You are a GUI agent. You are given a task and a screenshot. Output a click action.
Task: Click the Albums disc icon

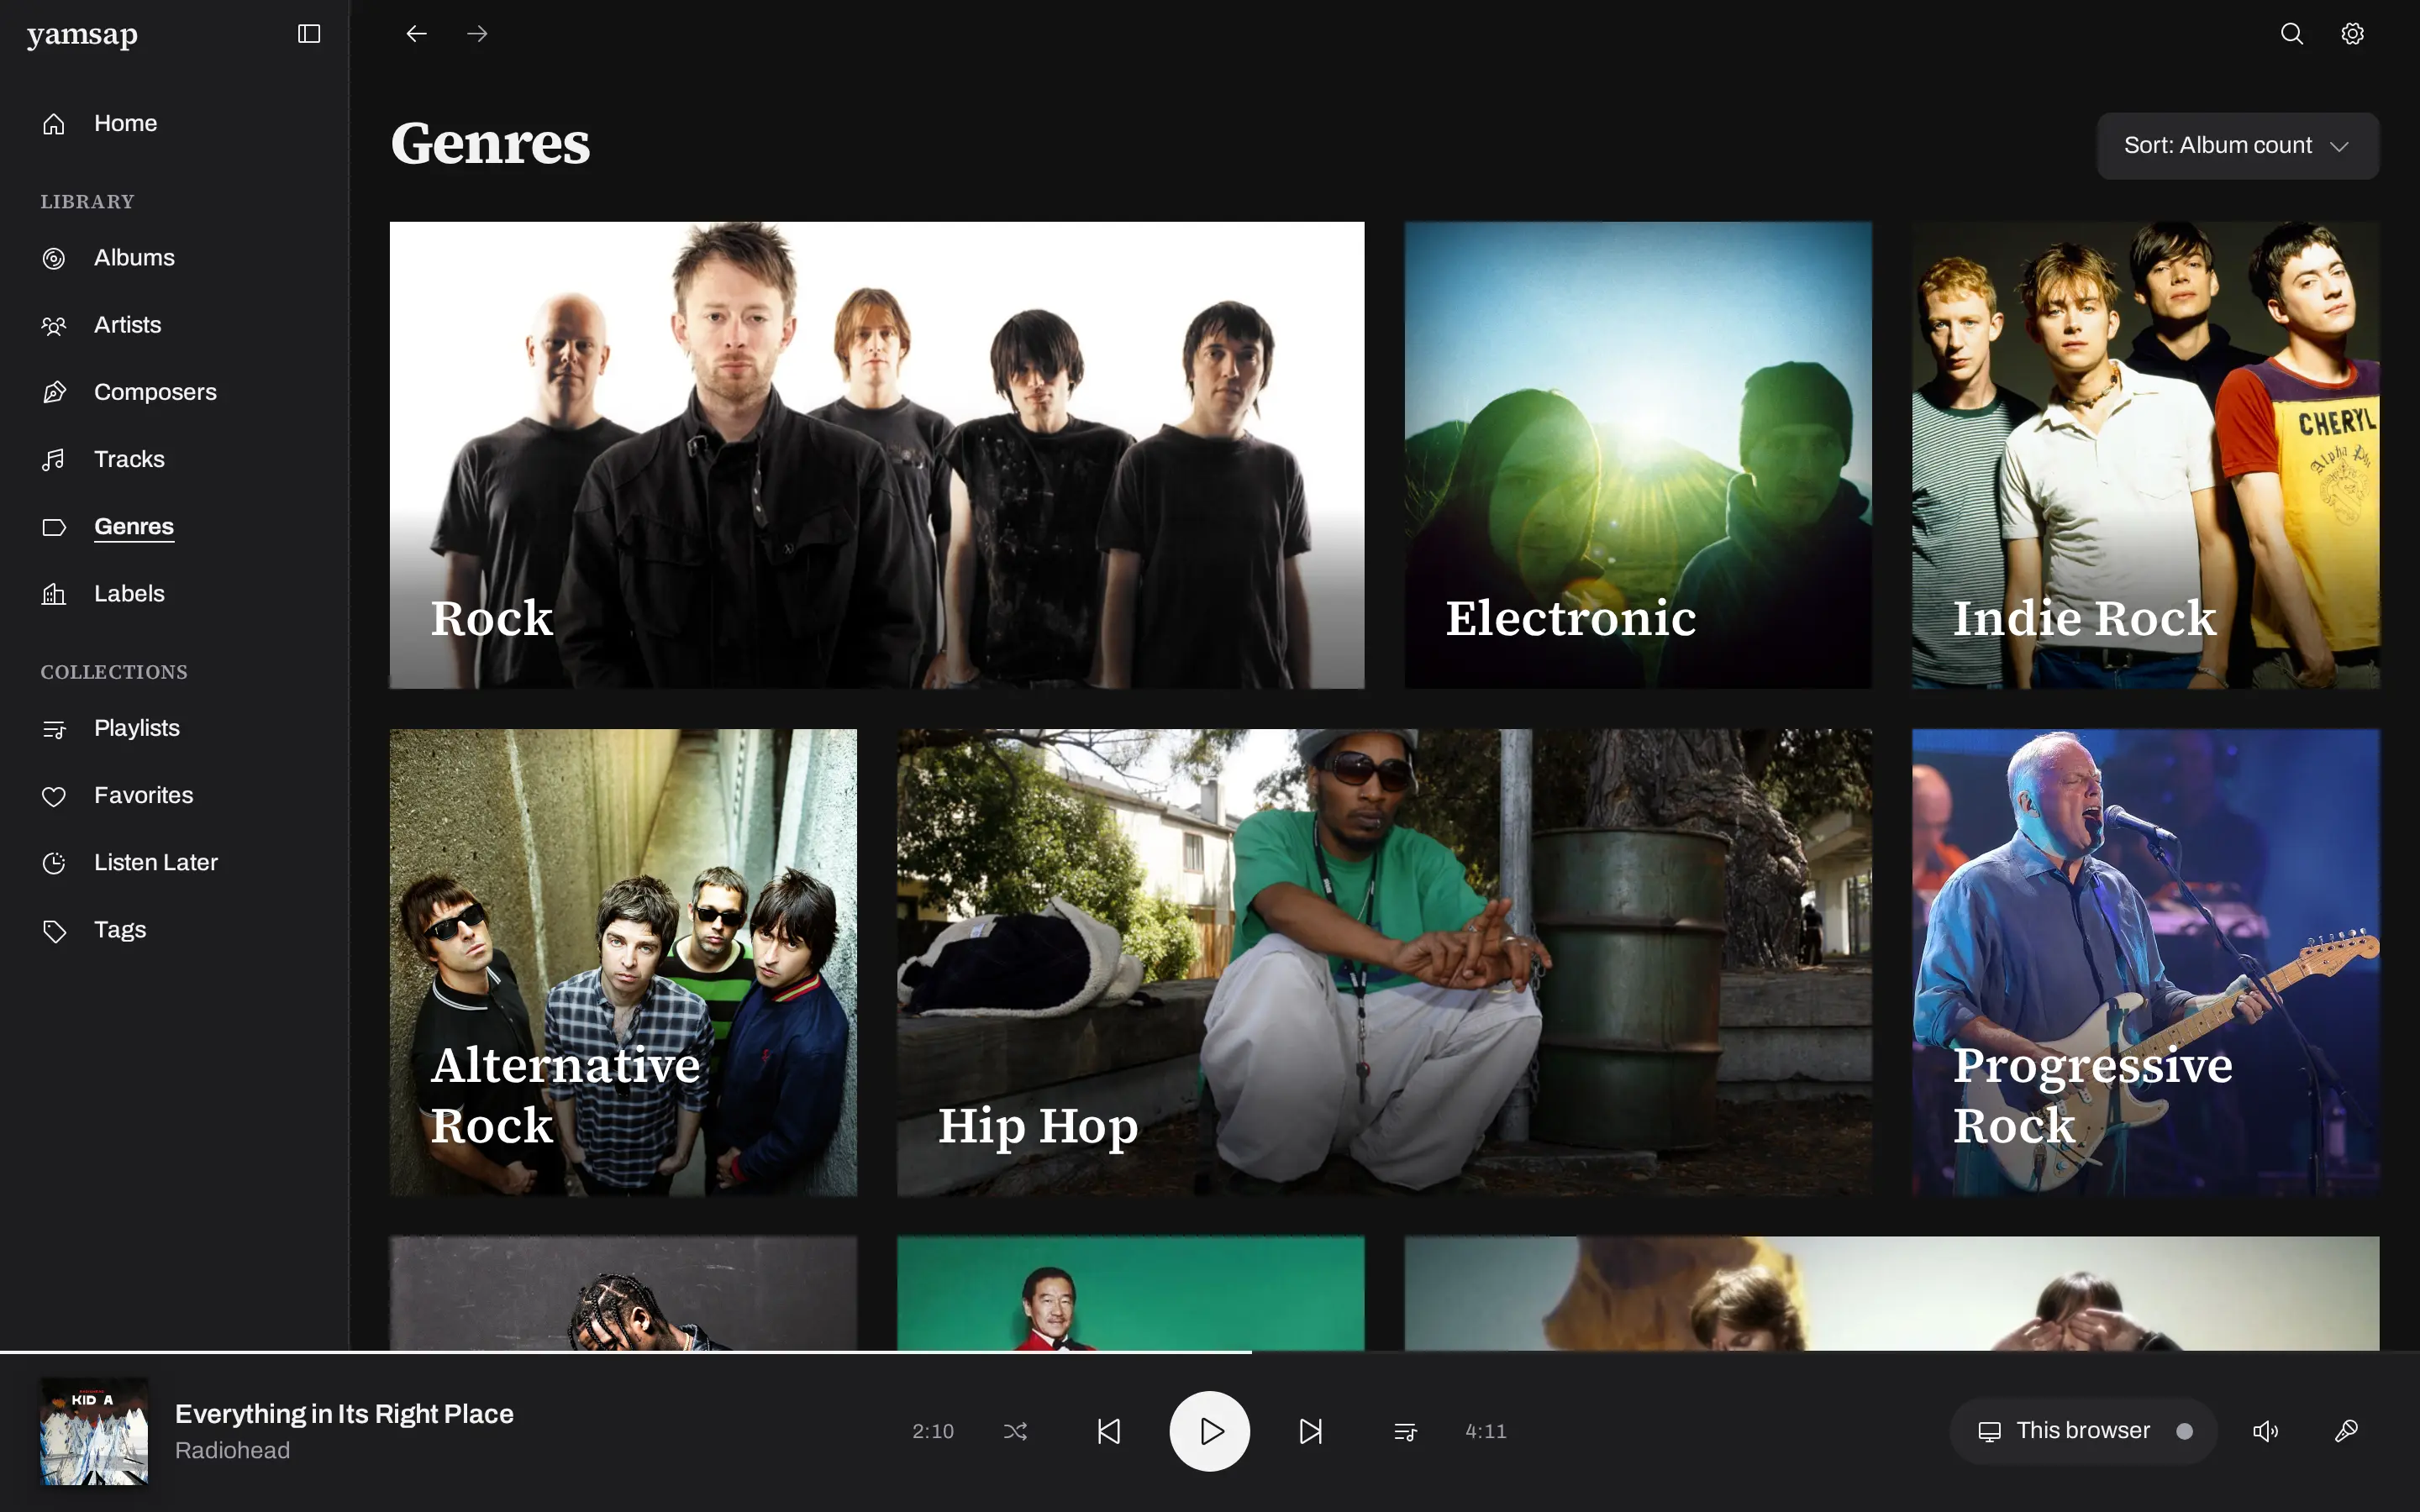pos(54,258)
